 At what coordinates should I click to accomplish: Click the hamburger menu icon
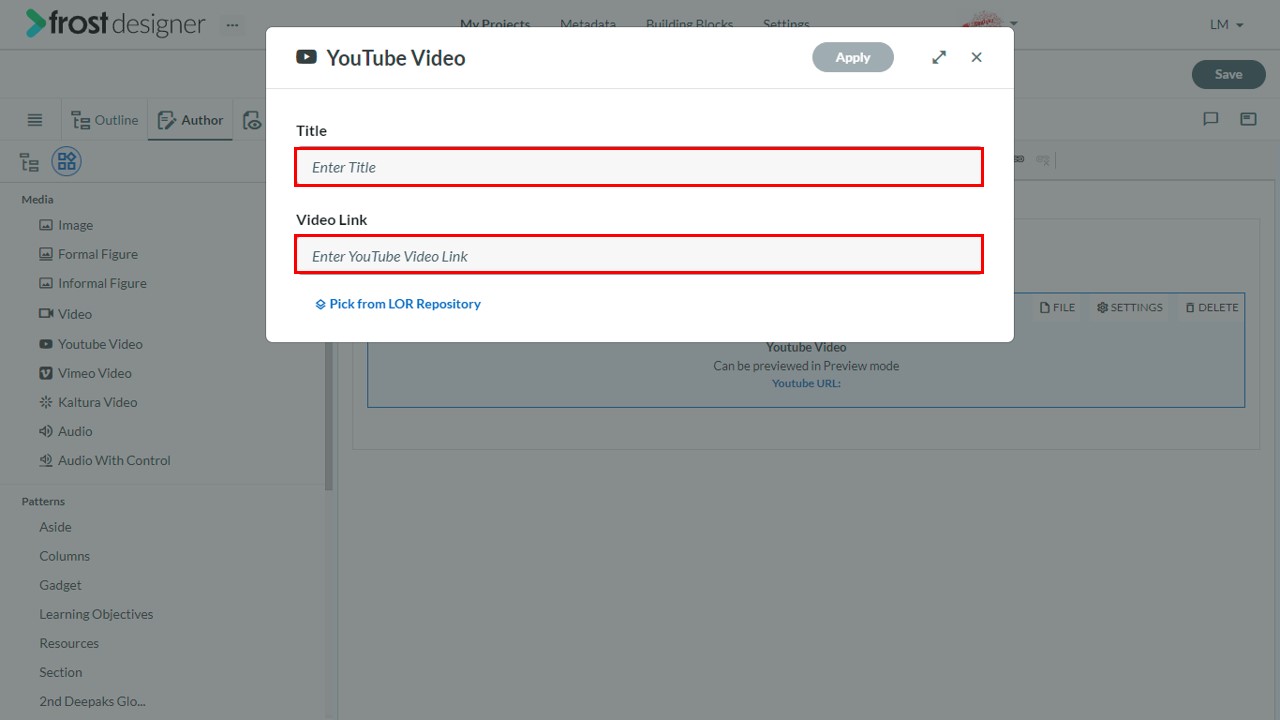[35, 120]
